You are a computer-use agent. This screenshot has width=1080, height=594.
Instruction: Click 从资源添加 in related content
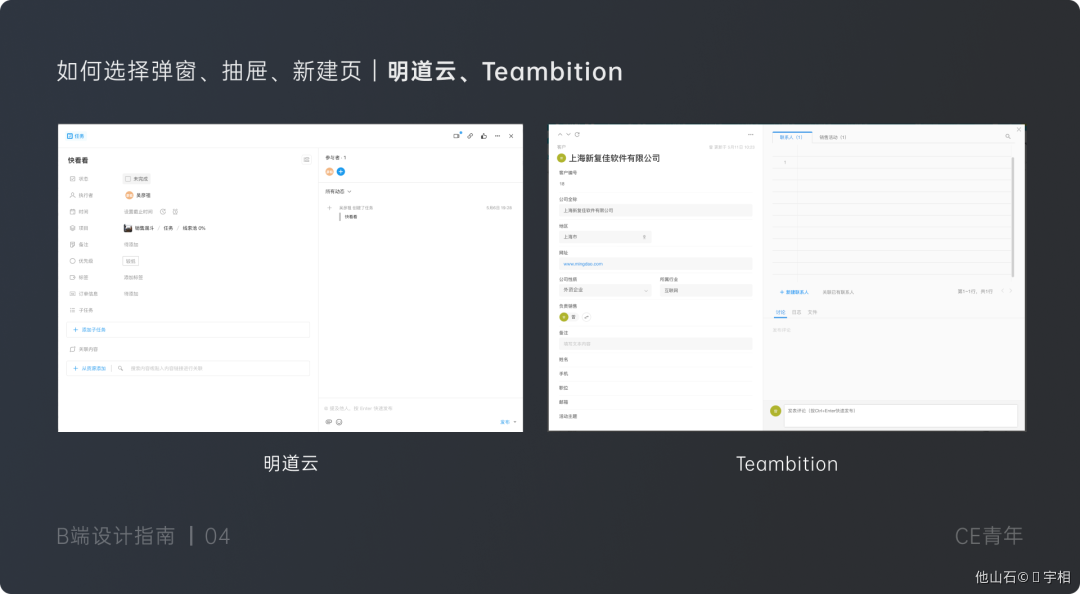[90, 369]
